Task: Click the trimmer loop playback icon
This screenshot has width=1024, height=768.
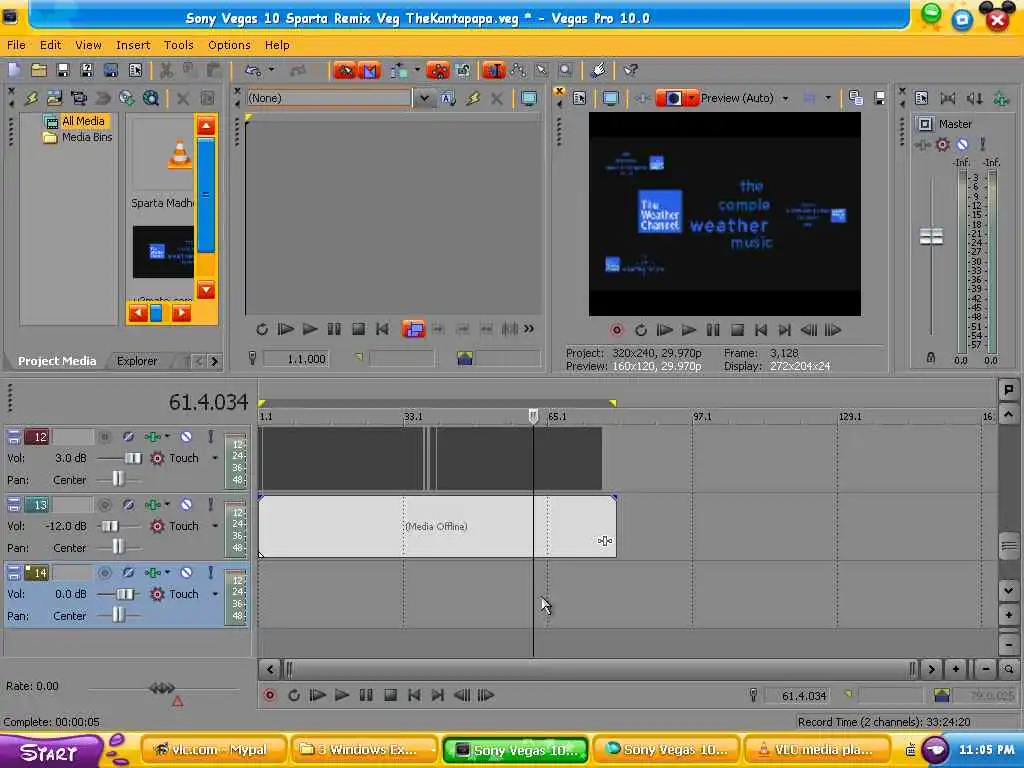Action: (x=262, y=329)
